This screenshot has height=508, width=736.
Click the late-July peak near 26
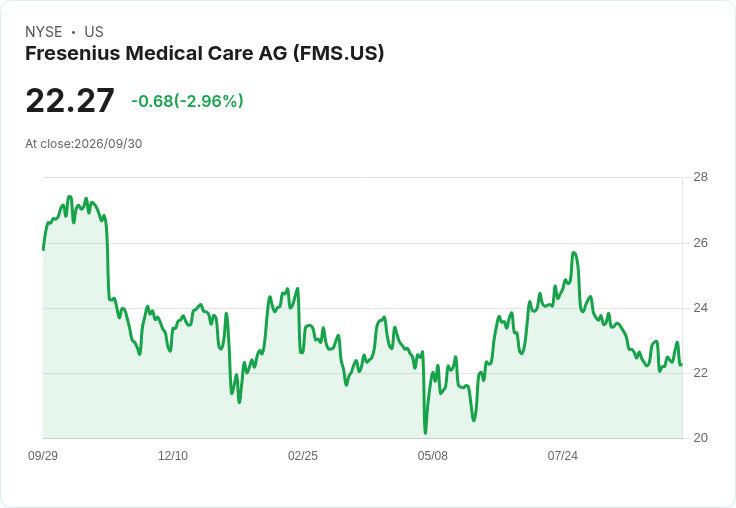[574, 253]
